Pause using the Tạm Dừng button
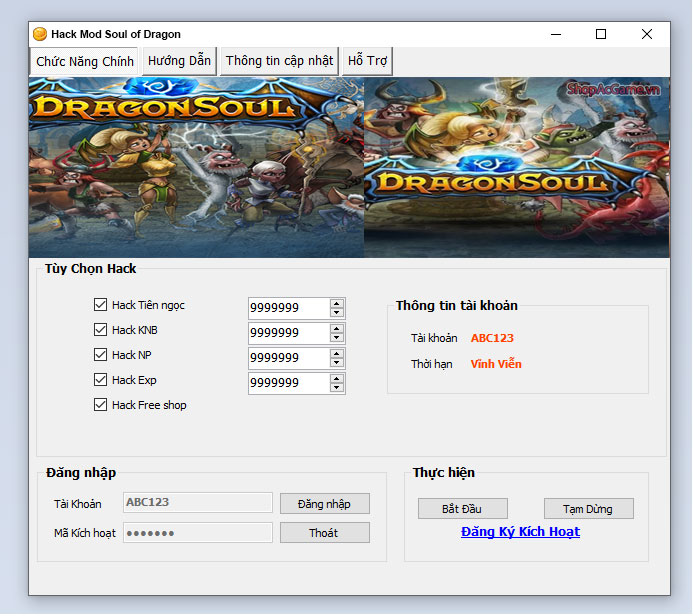Viewport: 693px width, 616px height. pyautogui.click(x=588, y=509)
